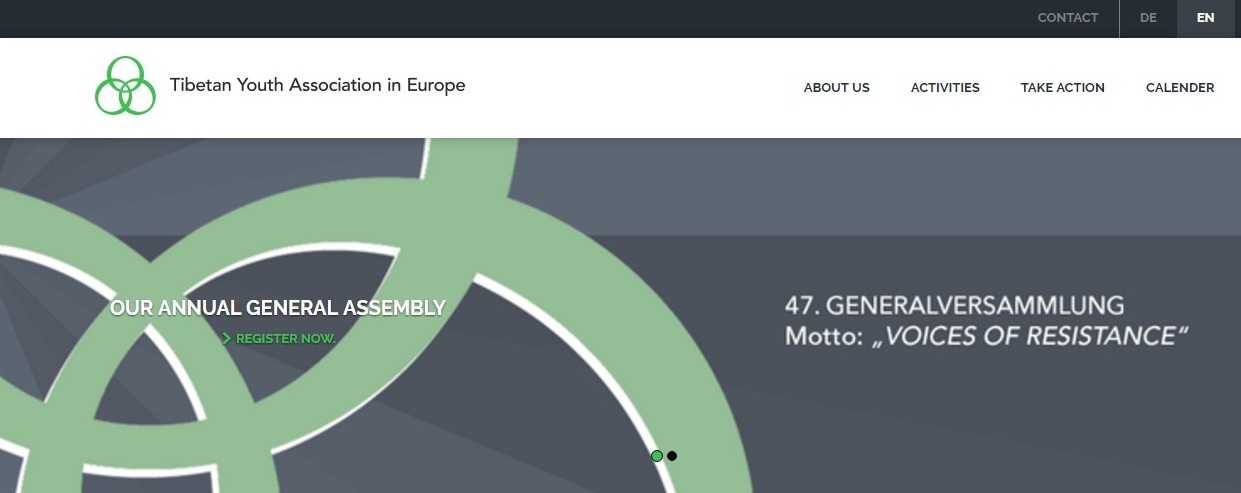1241x493 pixels.
Task: Go to the Calender page
Action: click(1179, 88)
